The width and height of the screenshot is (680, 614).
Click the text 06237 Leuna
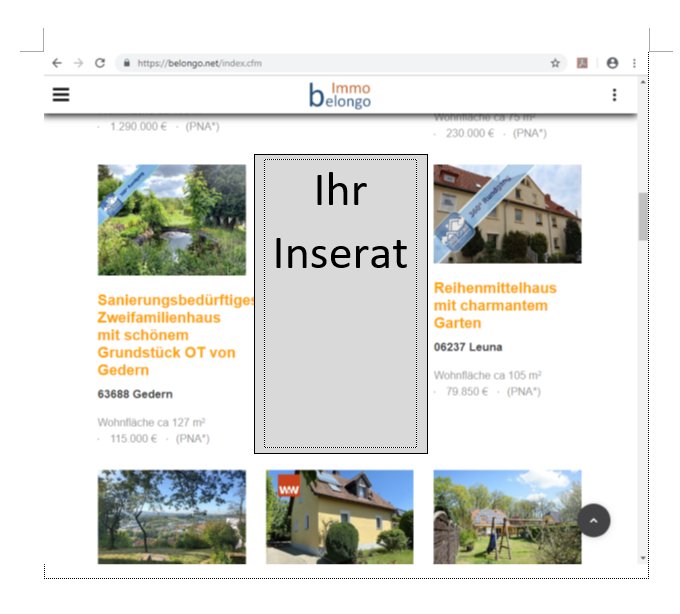point(468,347)
